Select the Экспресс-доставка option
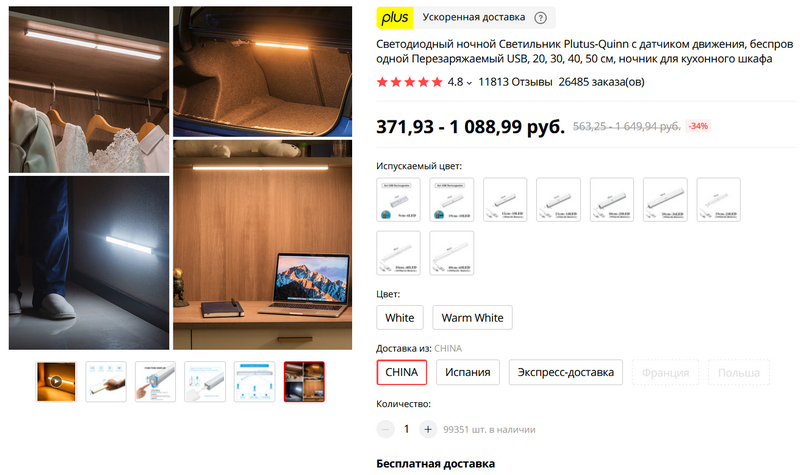Screen dimensions: 800x475 coord(565,372)
